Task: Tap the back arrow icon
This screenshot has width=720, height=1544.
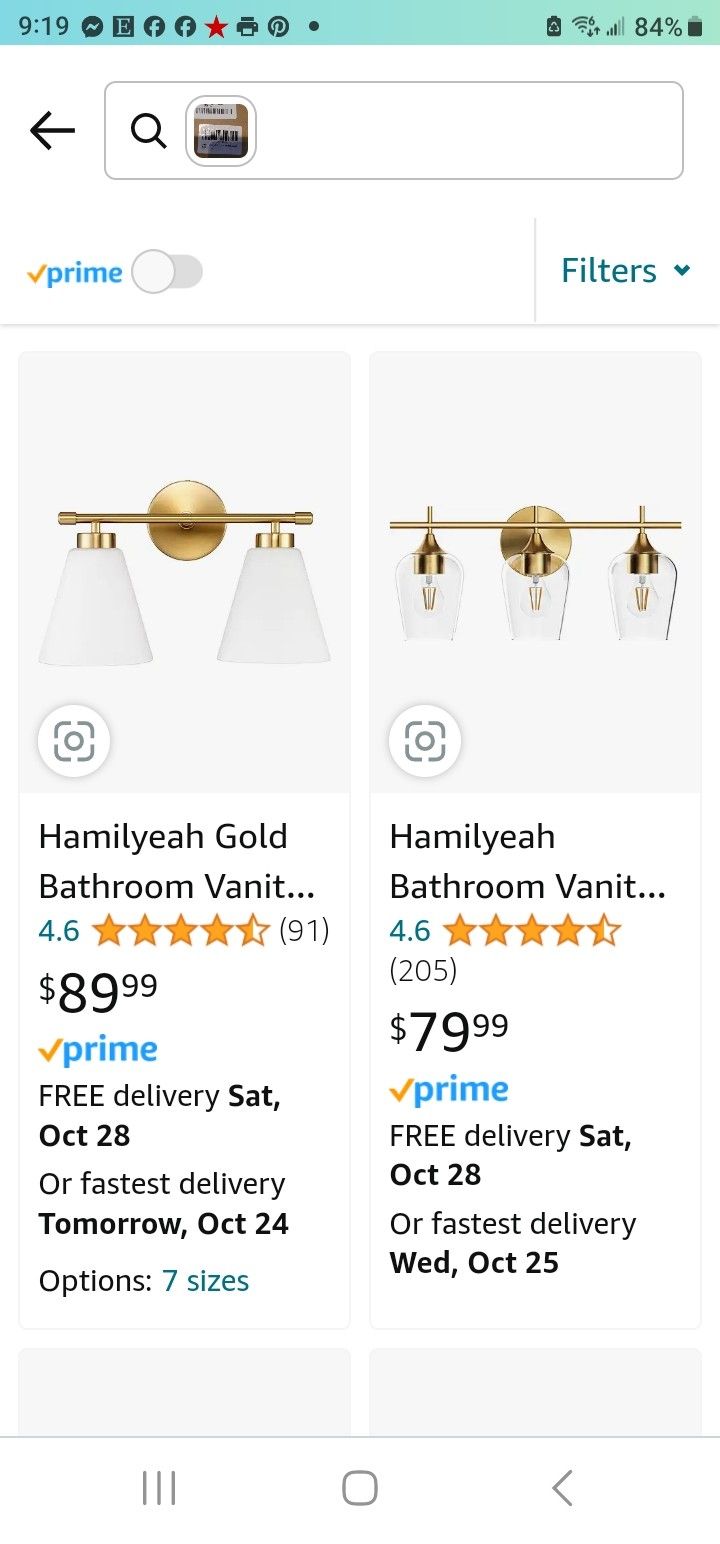Action: click(x=52, y=130)
